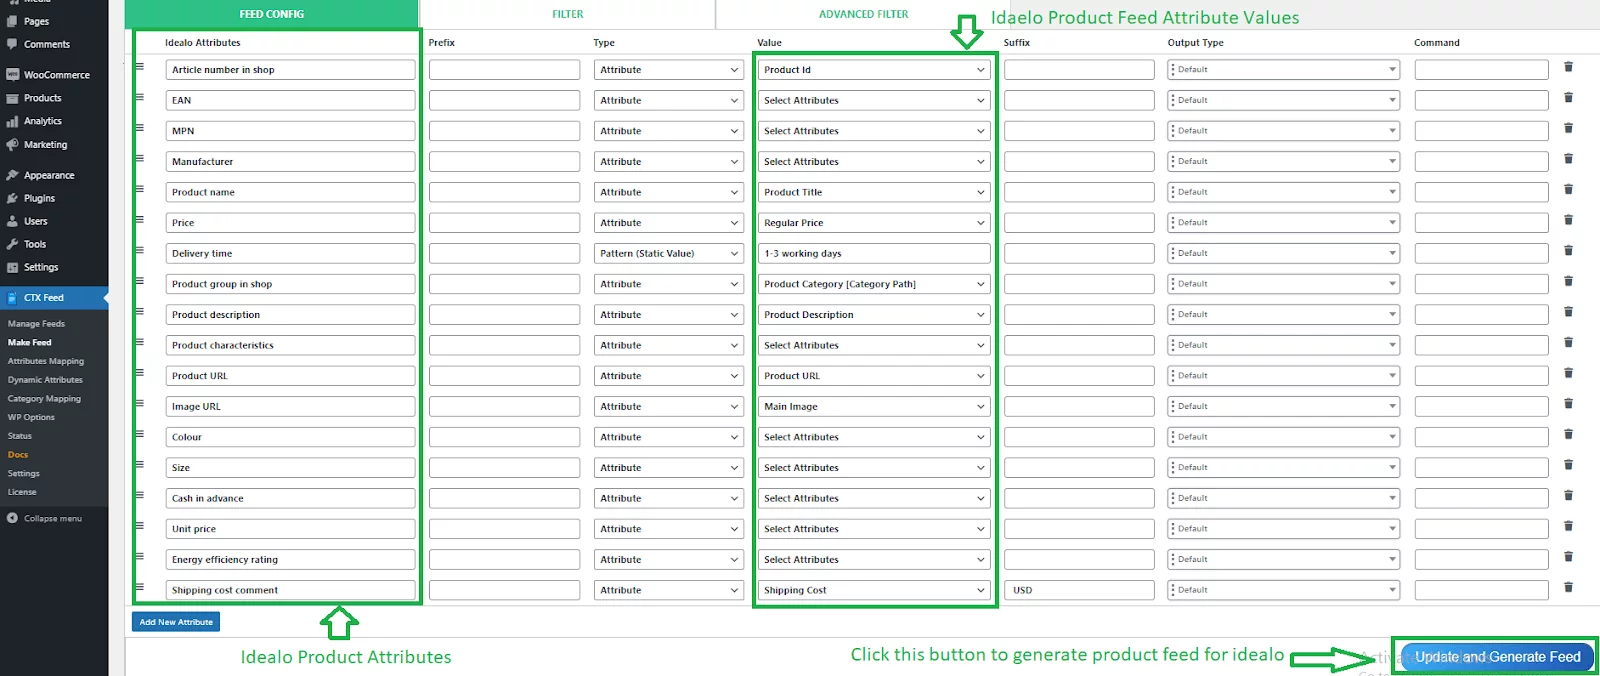The height and width of the screenshot is (676, 1600).
Task: Click the drag handle beside the Manufacturer row
Action: click(x=140, y=159)
